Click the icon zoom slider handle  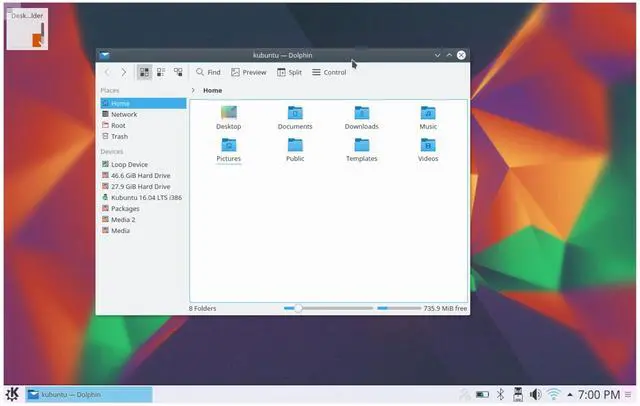click(297, 308)
